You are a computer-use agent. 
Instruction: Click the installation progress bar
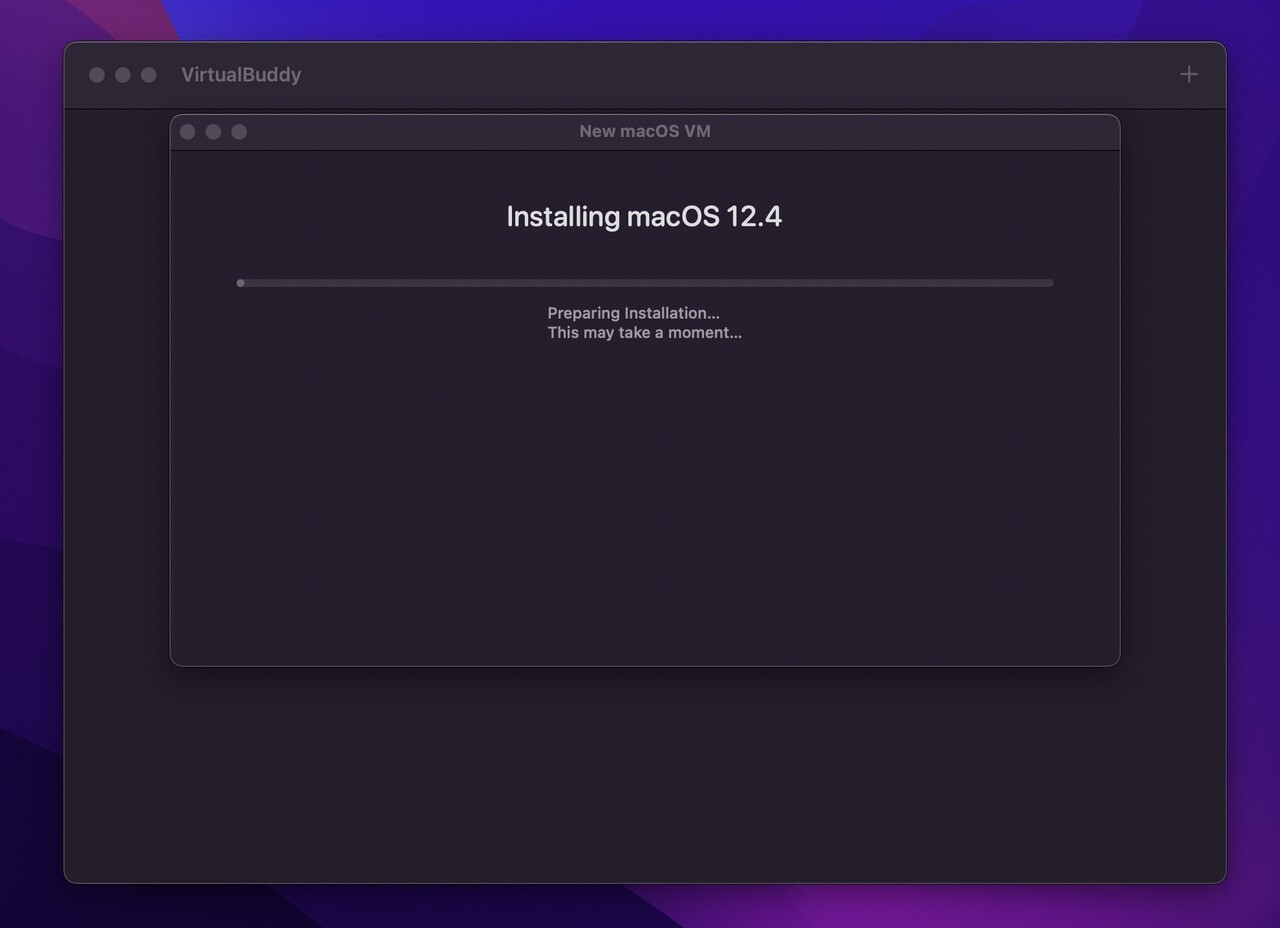pos(645,282)
